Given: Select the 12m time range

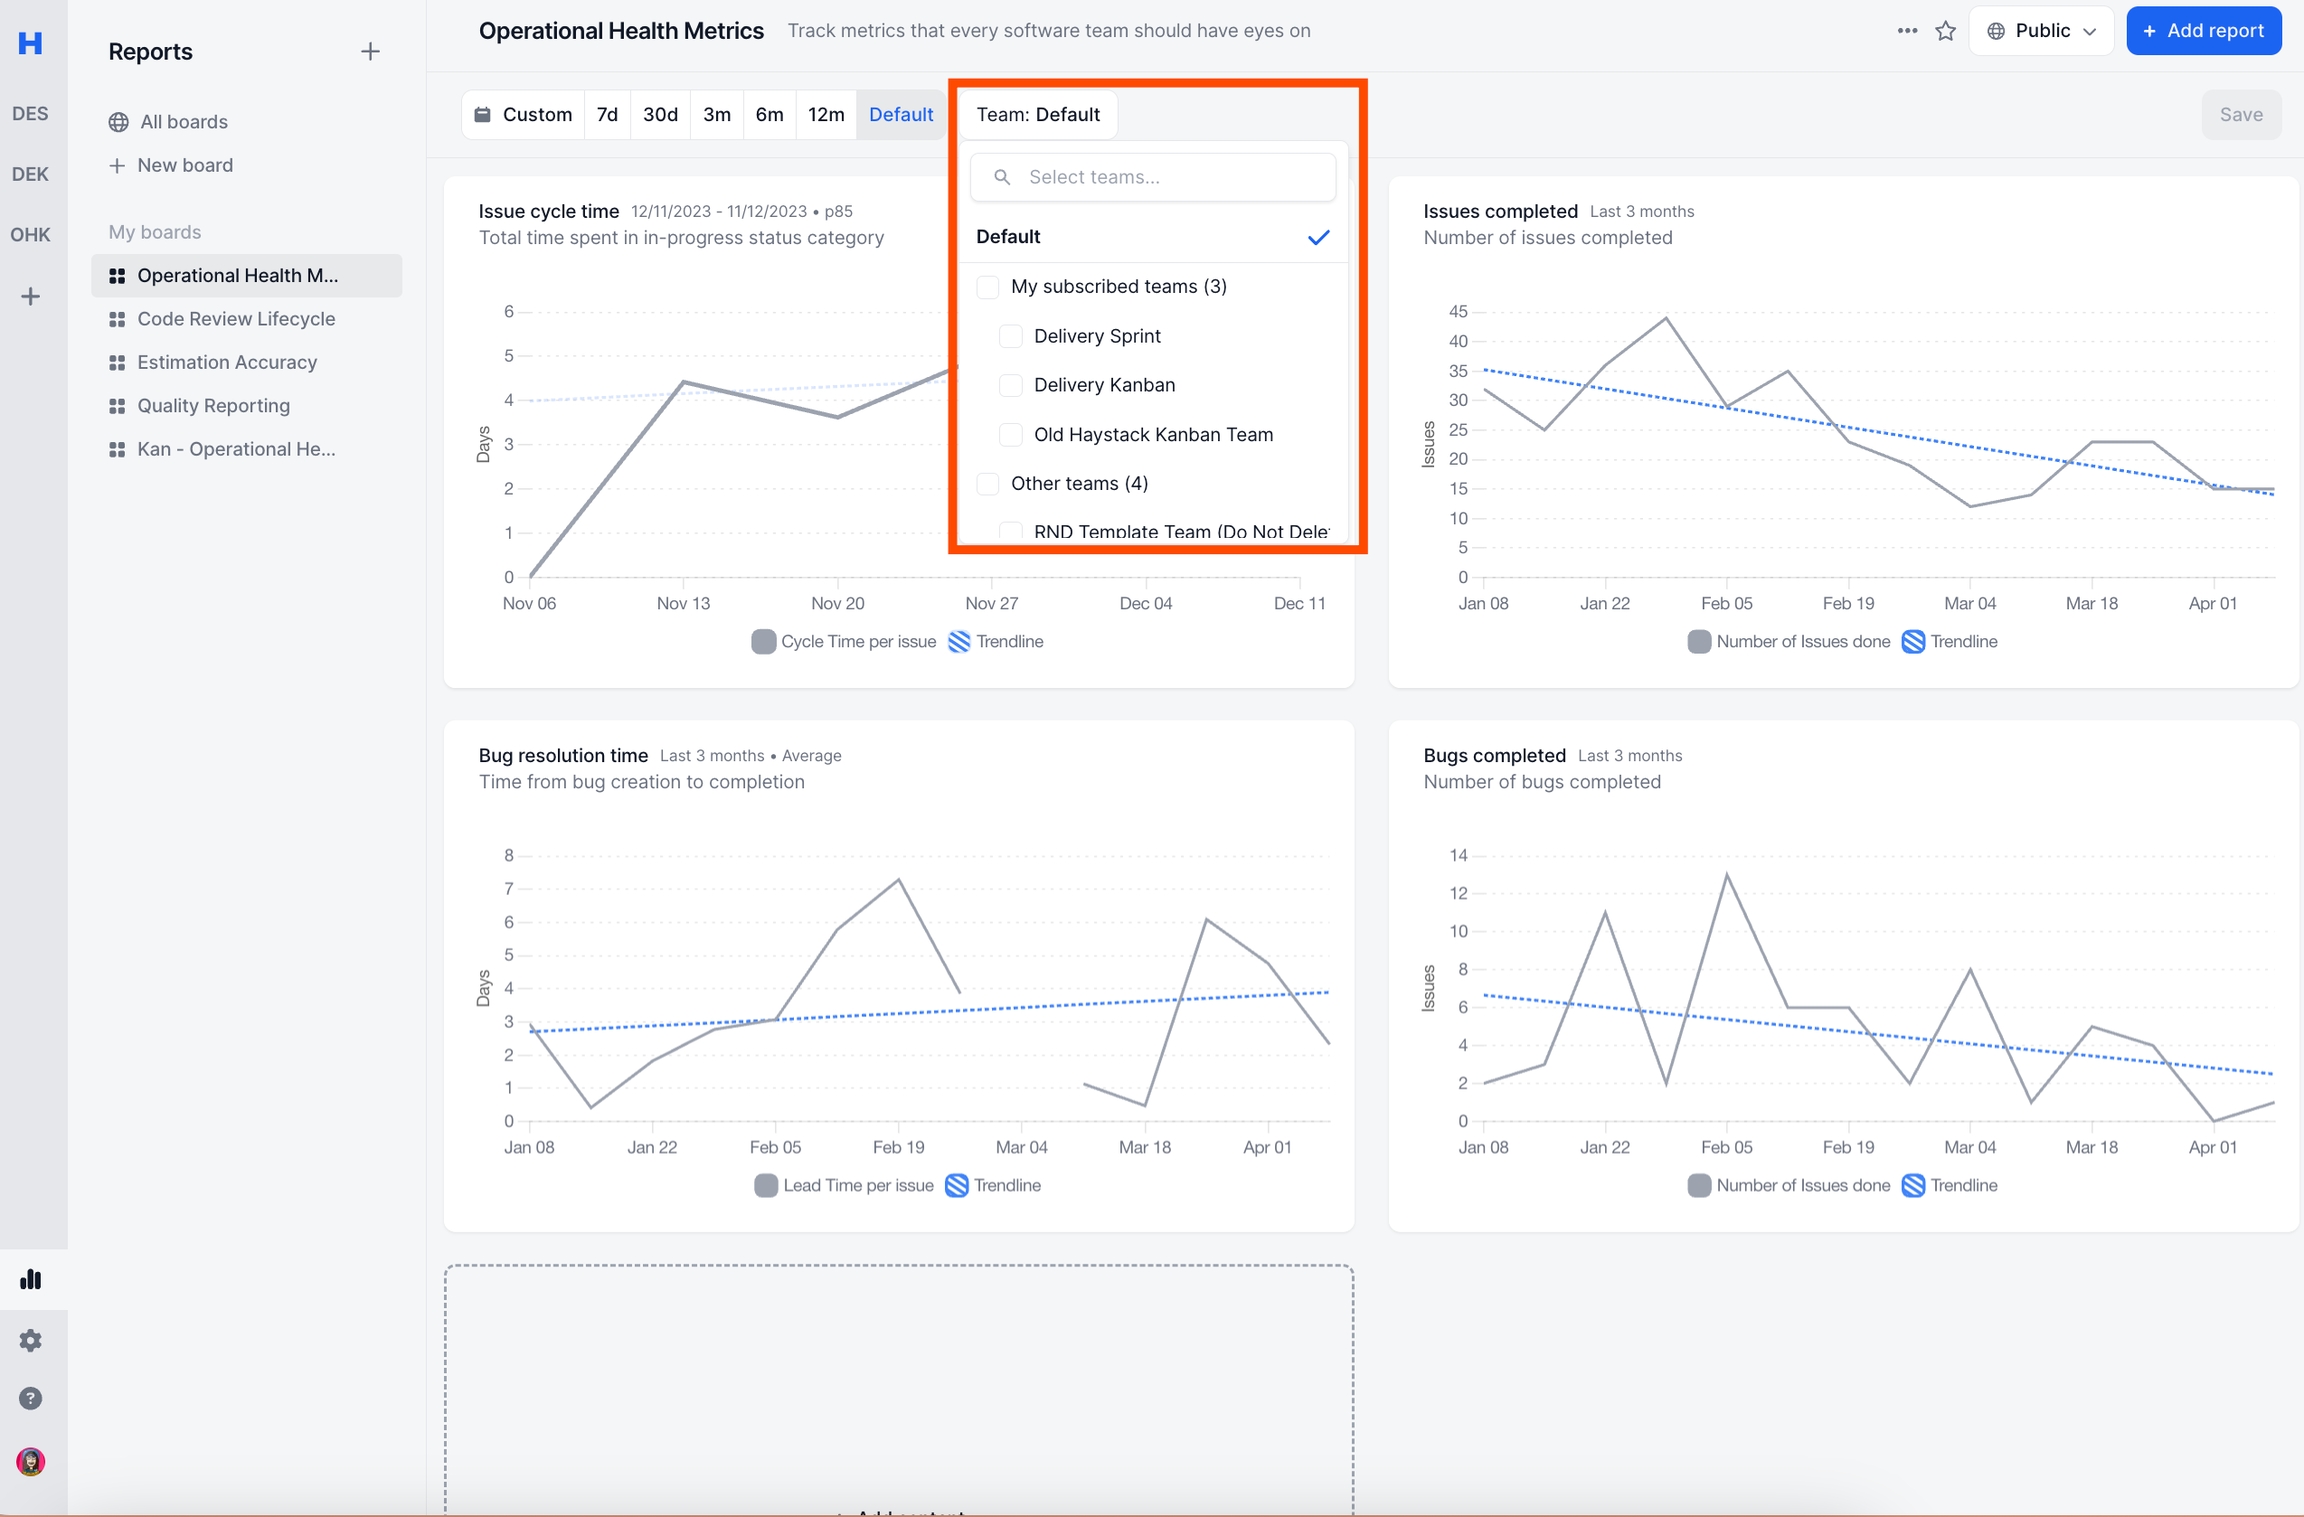Looking at the screenshot, I should coord(826,114).
